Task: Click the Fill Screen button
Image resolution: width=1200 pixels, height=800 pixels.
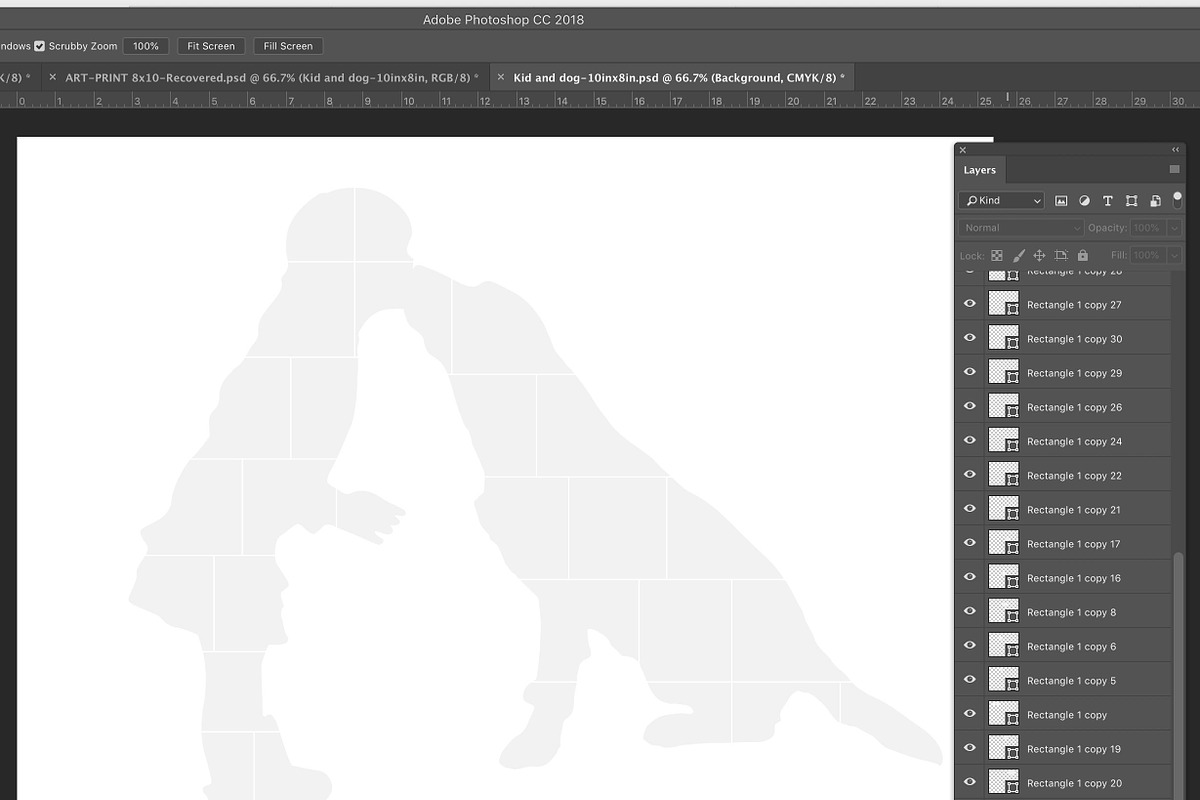Action: pyautogui.click(x=288, y=46)
